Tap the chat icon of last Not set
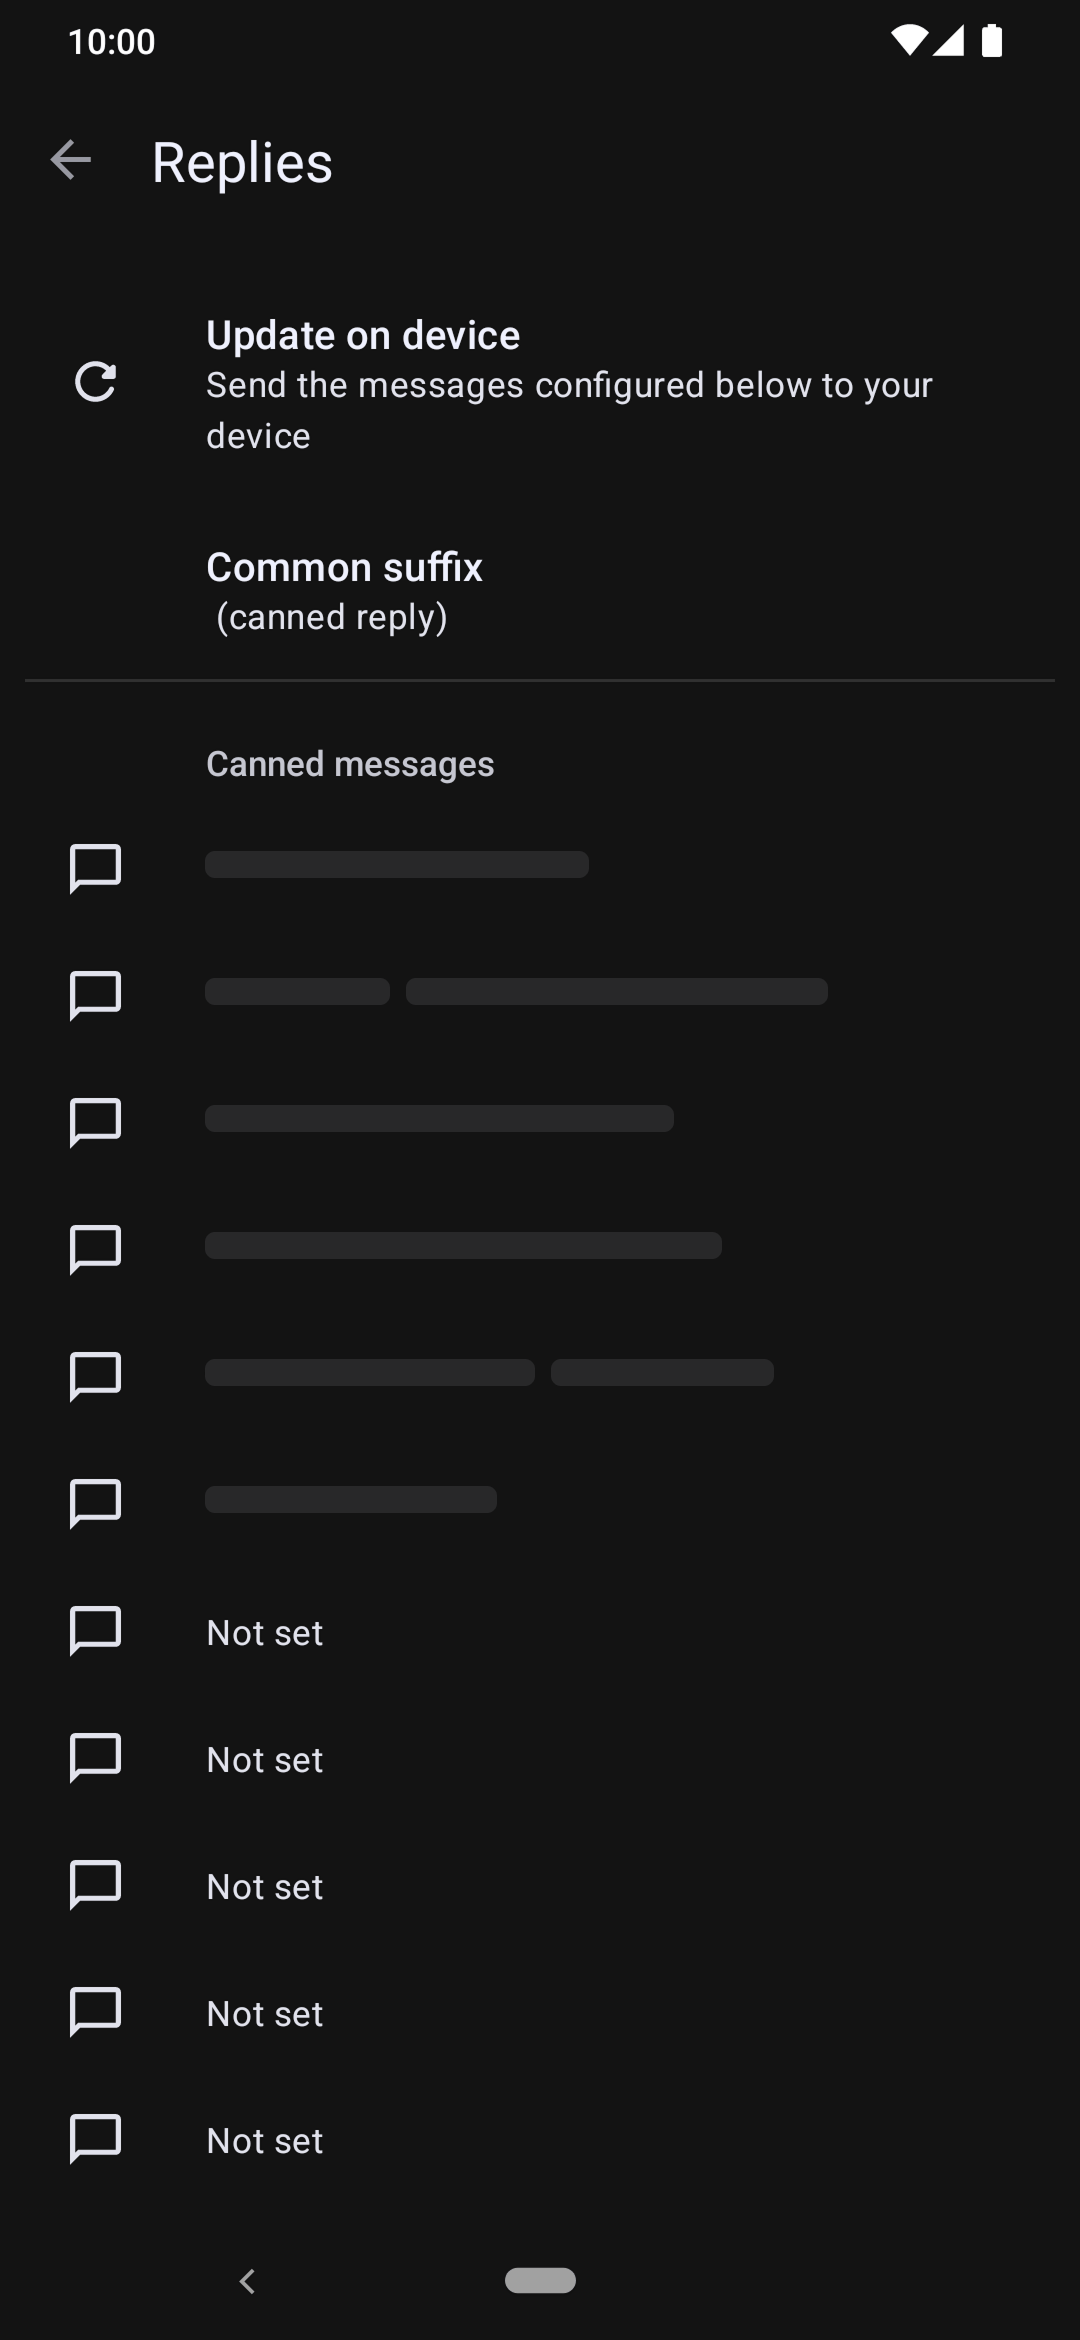The height and width of the screenshot is (2340, 1080). click(95, 2137)
